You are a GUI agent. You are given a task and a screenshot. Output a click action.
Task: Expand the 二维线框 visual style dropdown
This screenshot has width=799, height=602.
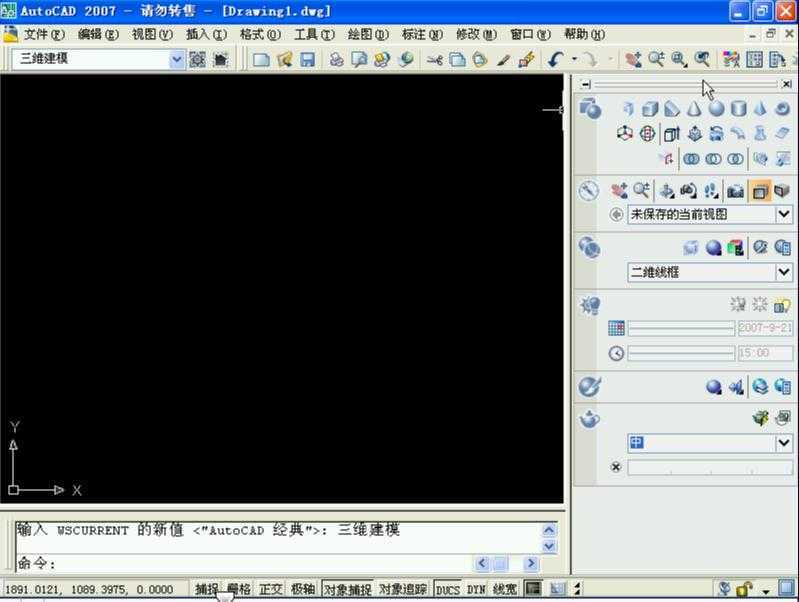coord(784,272)
